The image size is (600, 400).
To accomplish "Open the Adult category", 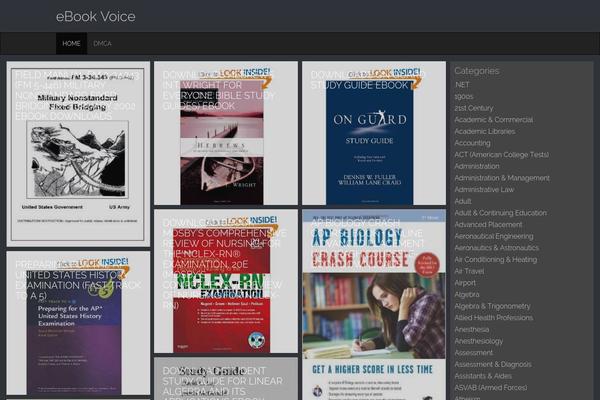I will pyautogui.click(x=463, y=201).
